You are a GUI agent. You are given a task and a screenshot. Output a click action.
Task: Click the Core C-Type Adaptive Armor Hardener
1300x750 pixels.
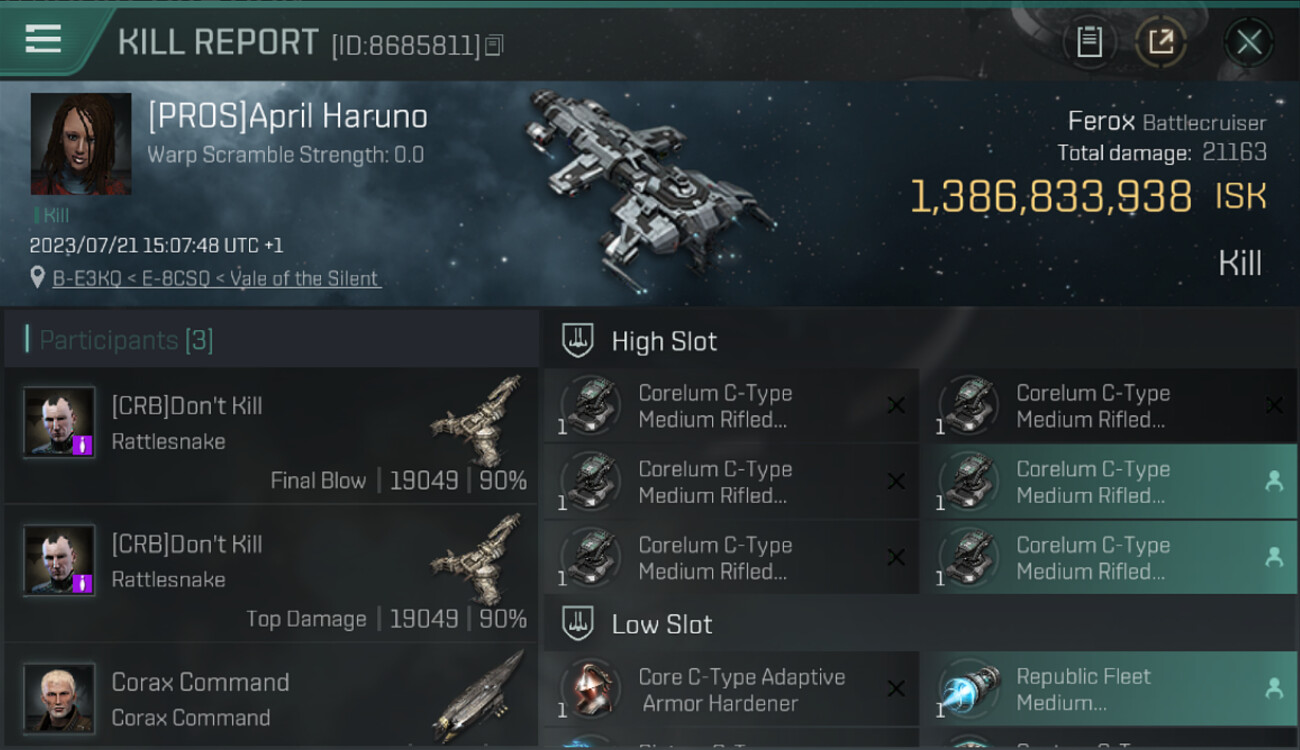coord(732,689)
